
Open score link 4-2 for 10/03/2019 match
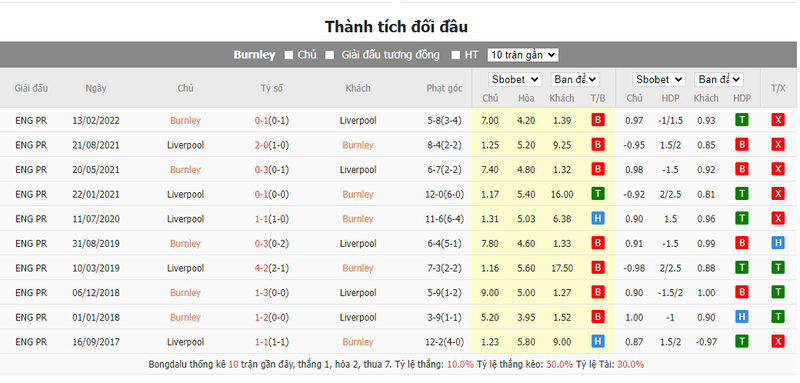click(x=261, y=268)
